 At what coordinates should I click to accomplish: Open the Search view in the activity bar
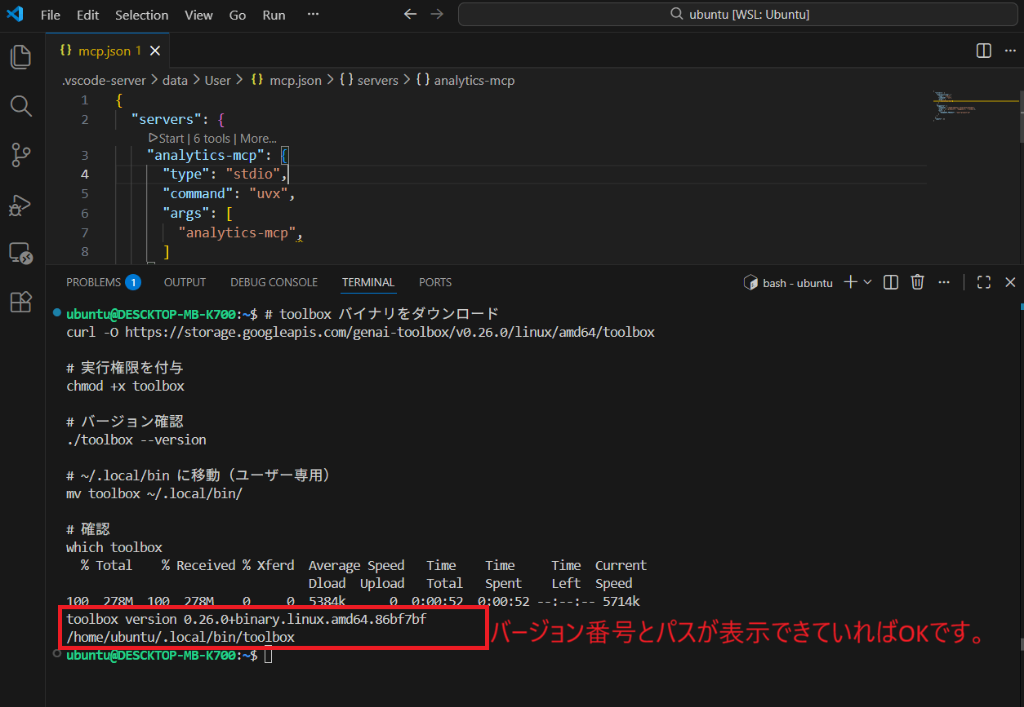[21, 106]
